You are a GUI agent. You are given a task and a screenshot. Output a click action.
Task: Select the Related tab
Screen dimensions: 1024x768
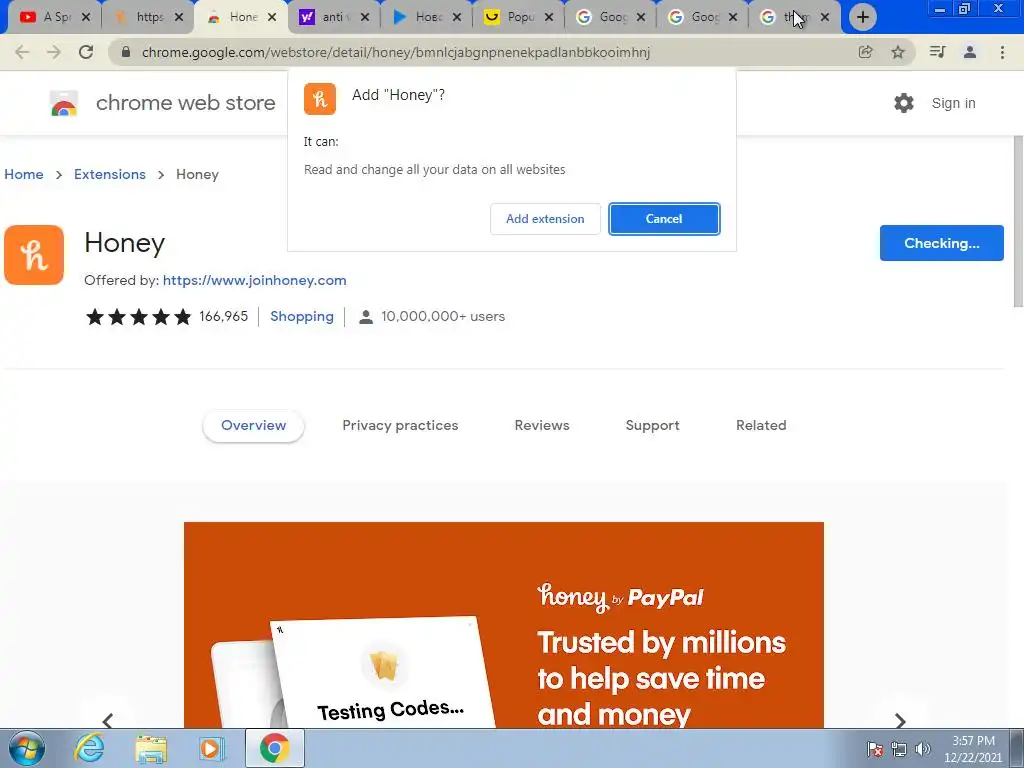pyautogui.click(x=761, y=426)
